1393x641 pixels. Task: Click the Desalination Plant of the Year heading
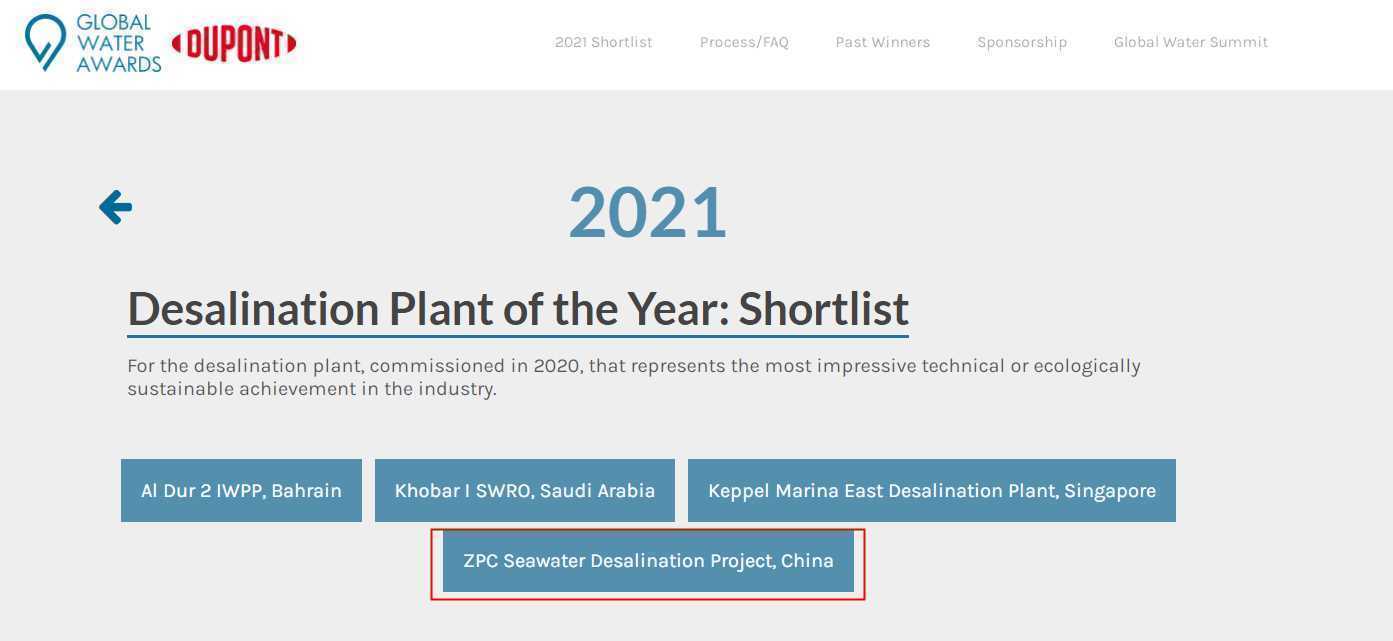coord(518,308)
